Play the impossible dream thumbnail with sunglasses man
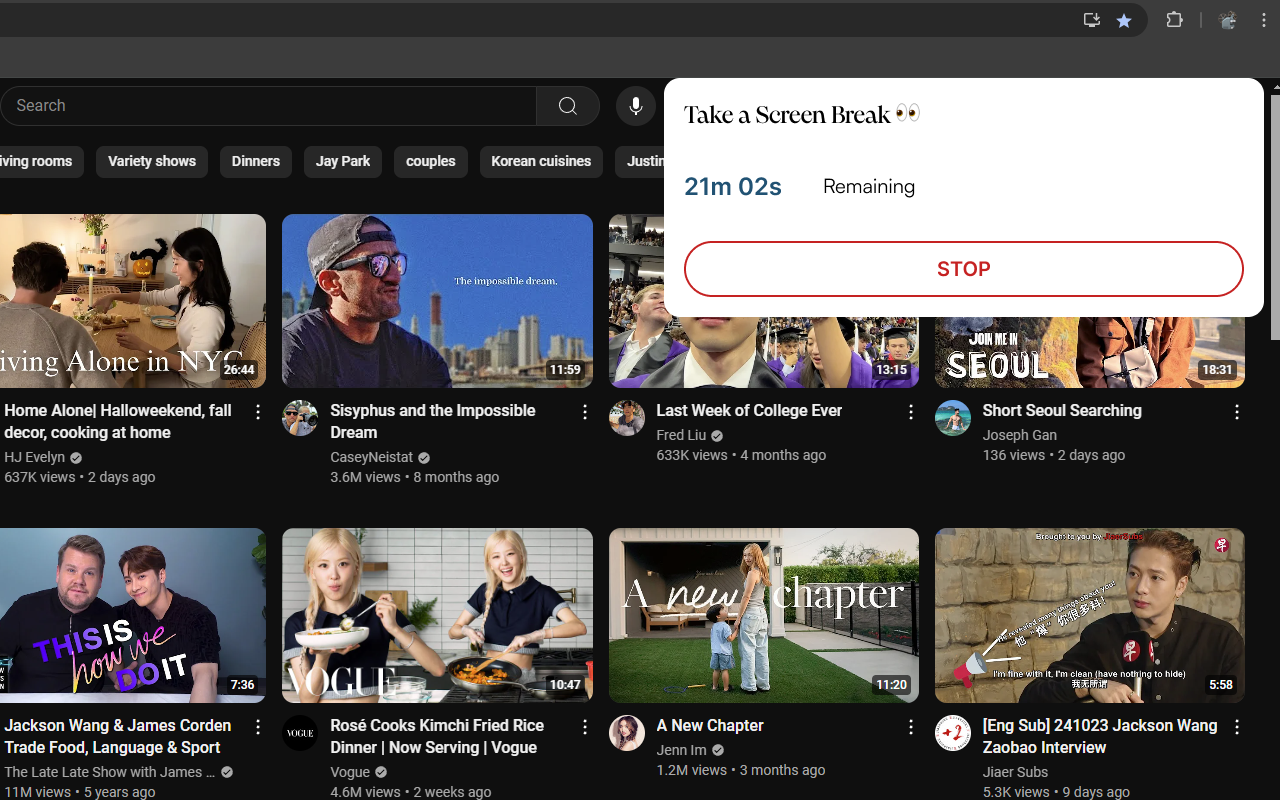 point(437,301)
